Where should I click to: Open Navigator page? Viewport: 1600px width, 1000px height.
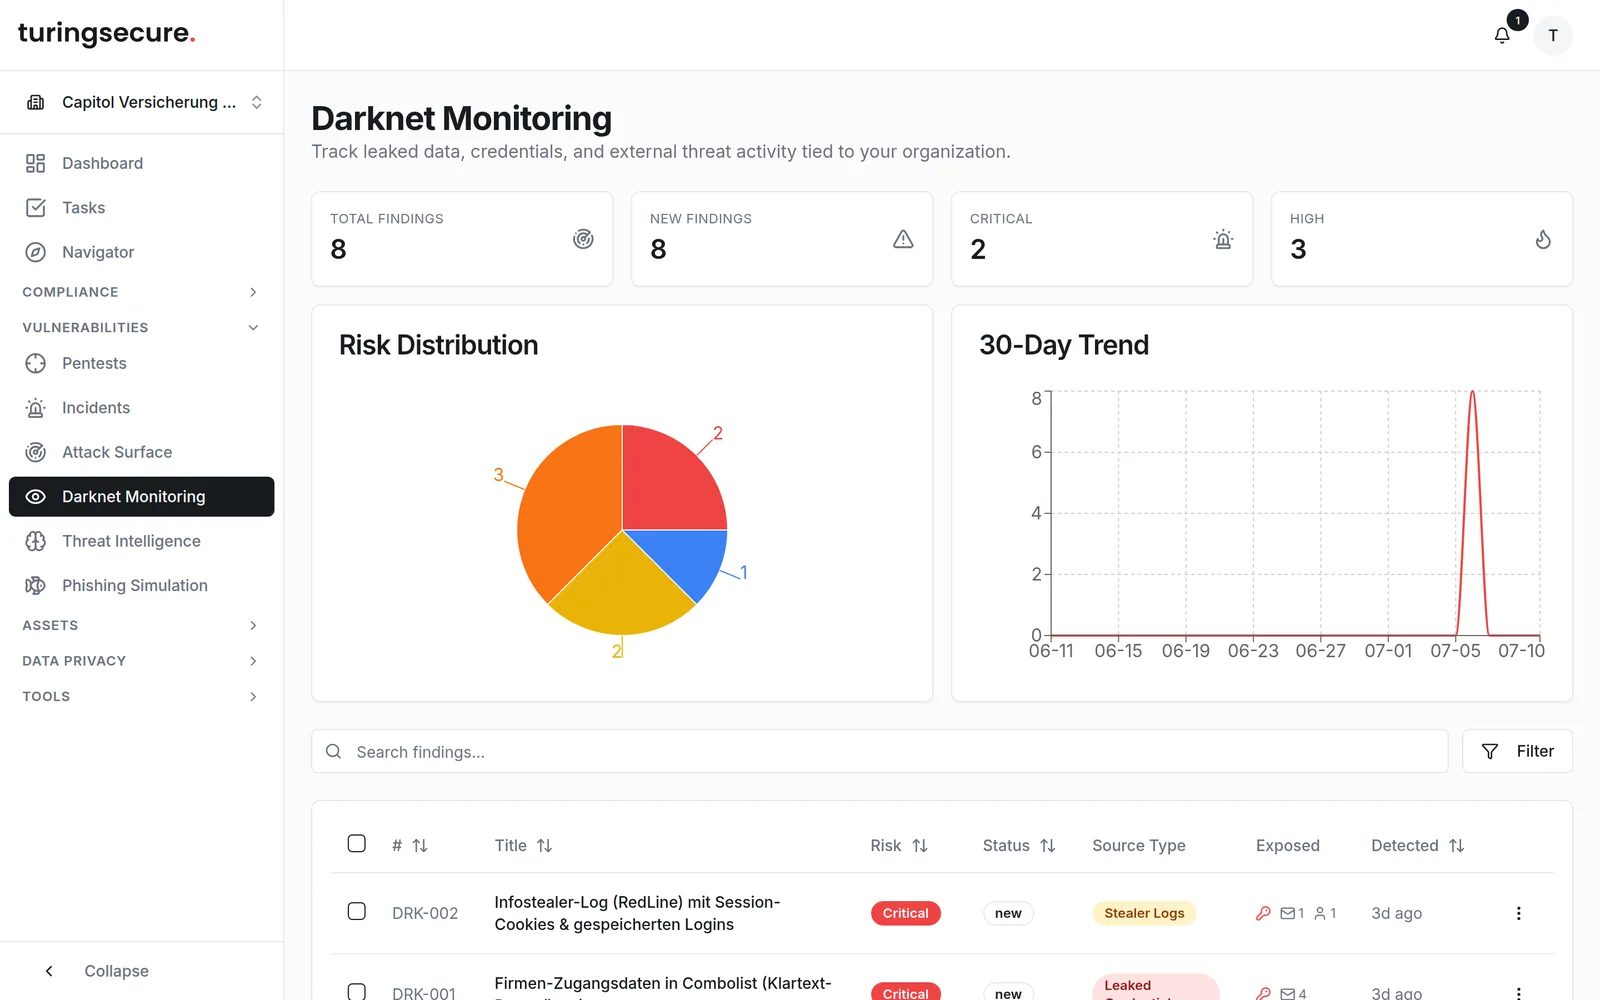pos(142,252)
